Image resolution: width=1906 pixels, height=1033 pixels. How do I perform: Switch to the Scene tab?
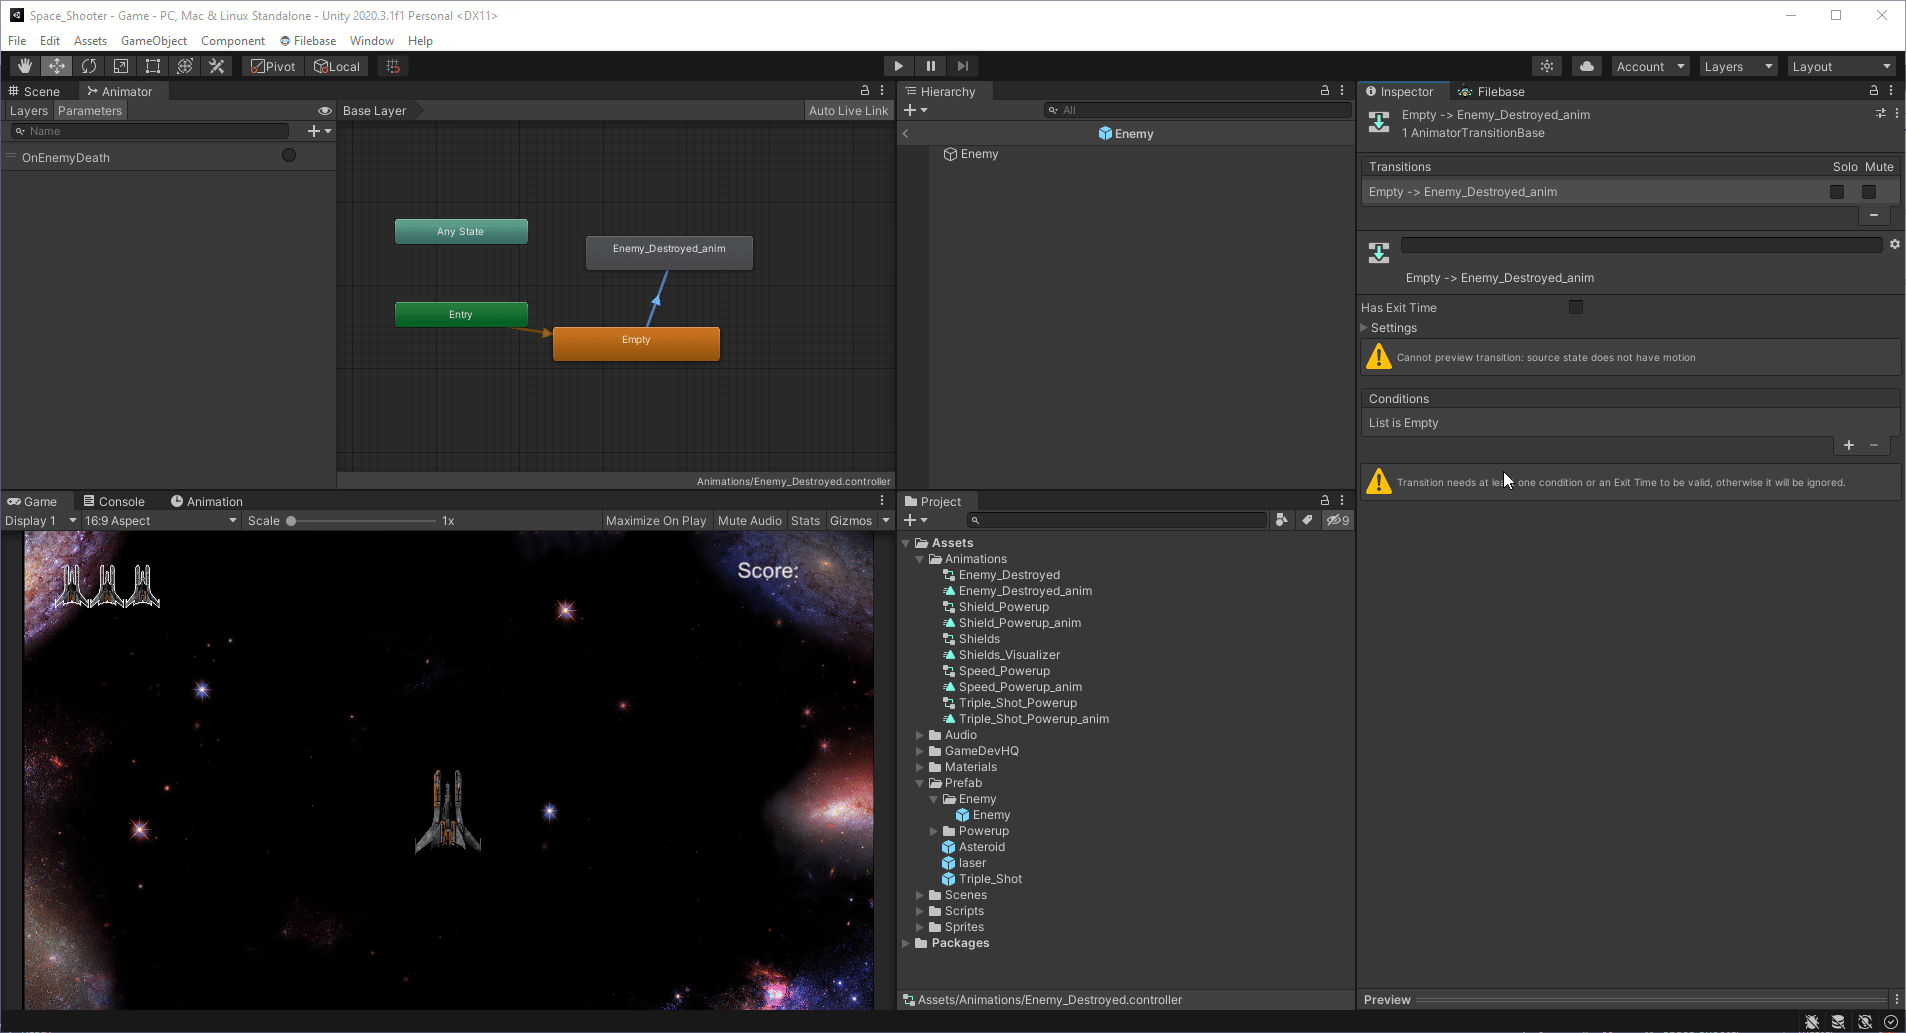[x=34, y=91]
